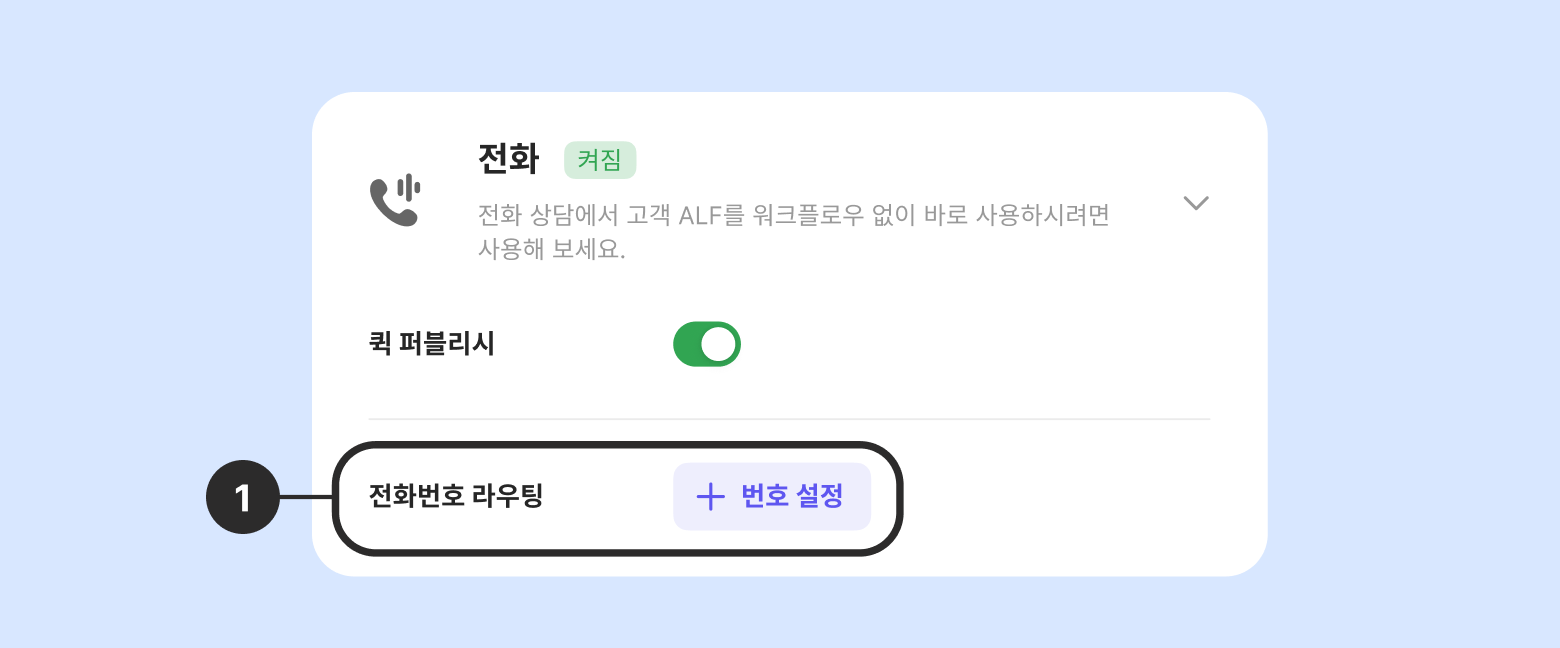Screen dimensions: 1560x648
Task: Click the 번호 설정 text label
Action: [x=793, y=496]
